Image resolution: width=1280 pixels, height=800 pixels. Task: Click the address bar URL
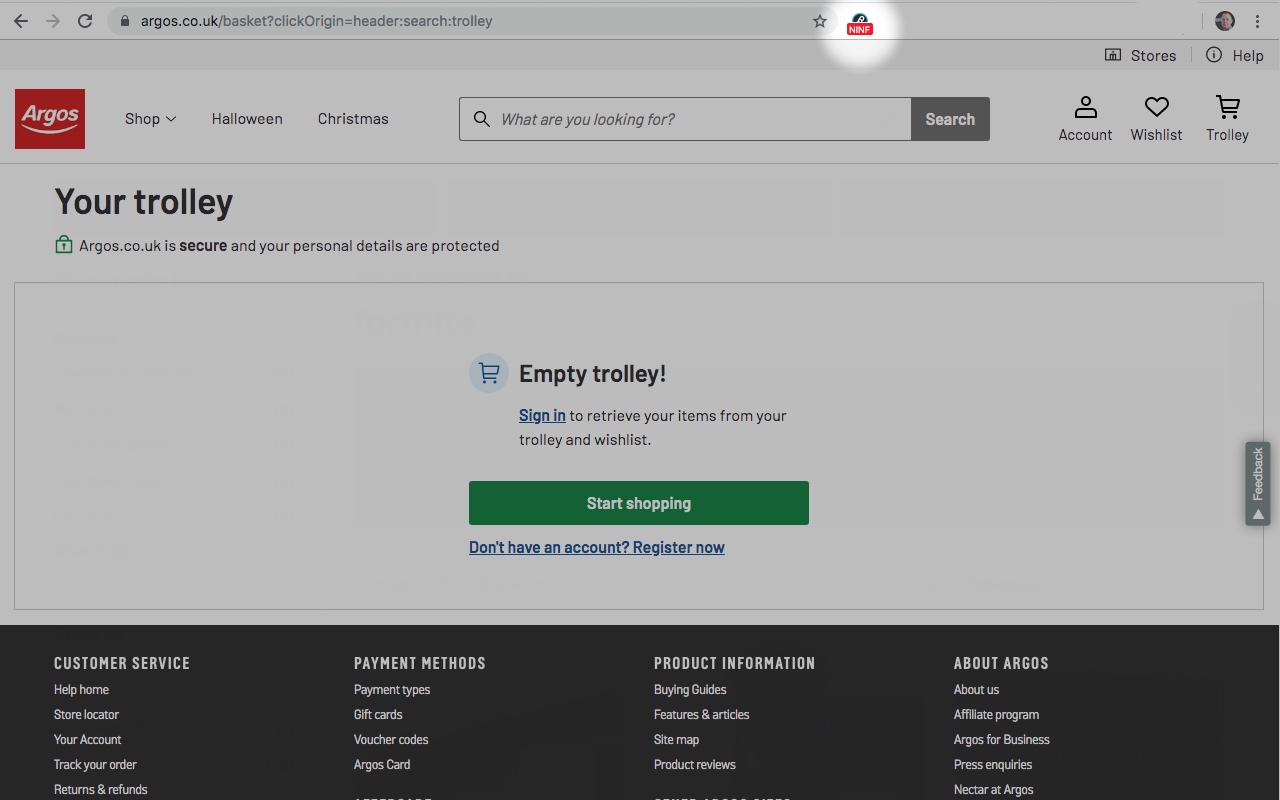coord(316,21)
